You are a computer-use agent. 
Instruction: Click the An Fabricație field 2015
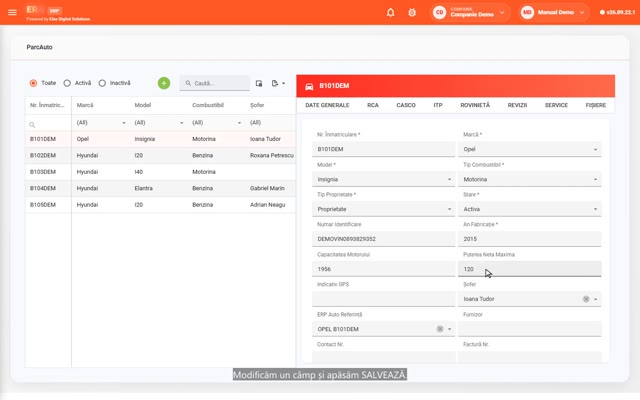529,239
